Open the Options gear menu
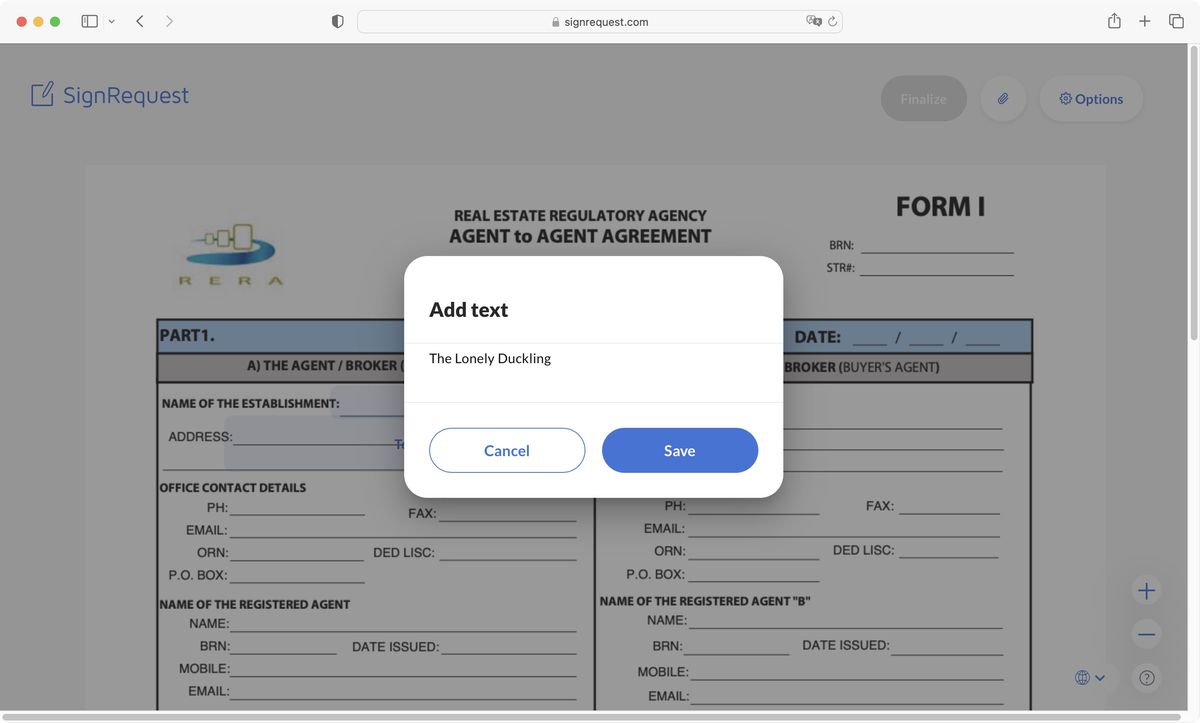 1090,98
